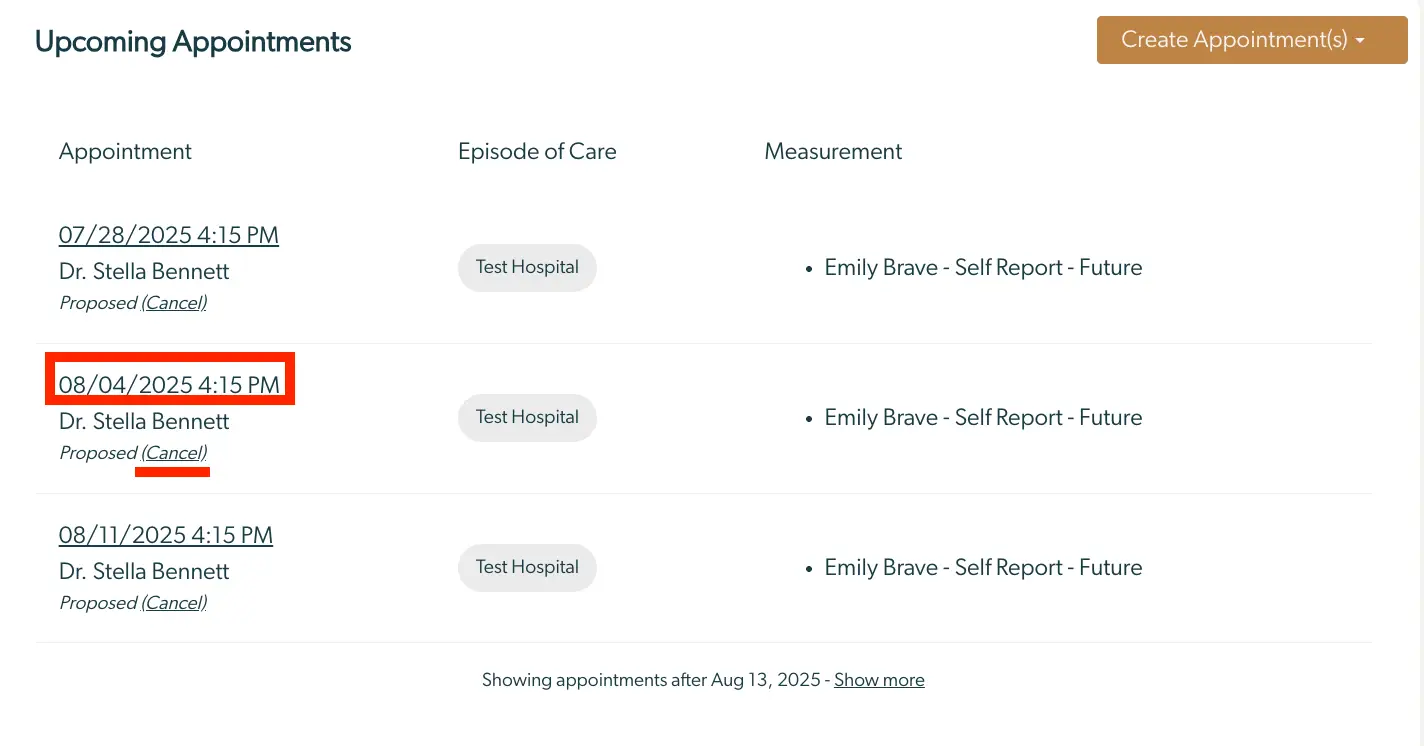Select the Test Hospital badge on second appointment
The width and height of the screenshot is (1424, 746).
pos(527,417)
